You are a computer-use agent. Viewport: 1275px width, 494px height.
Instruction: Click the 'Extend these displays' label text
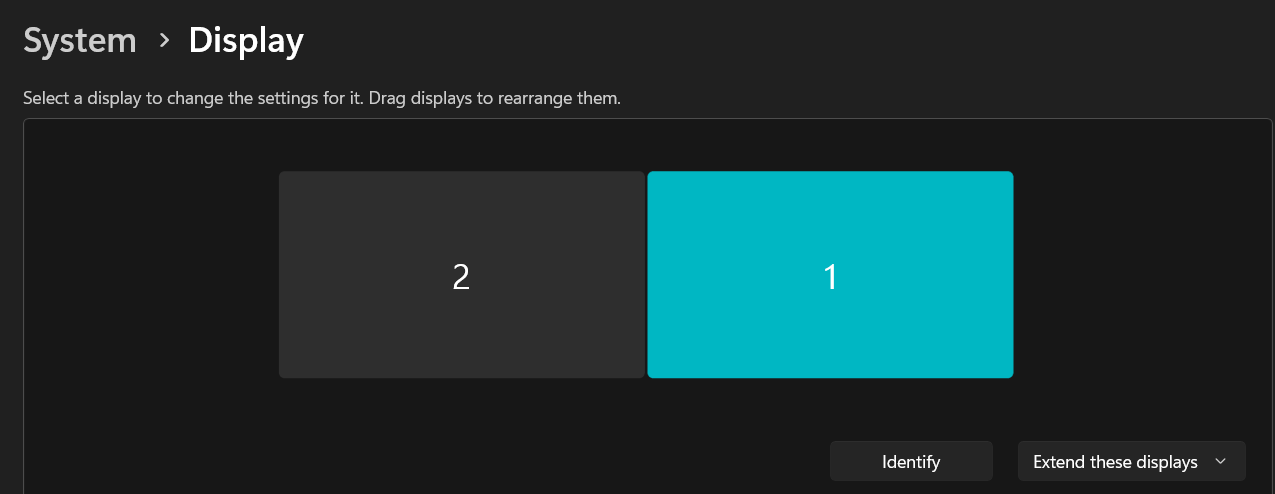click(1115, 462)
